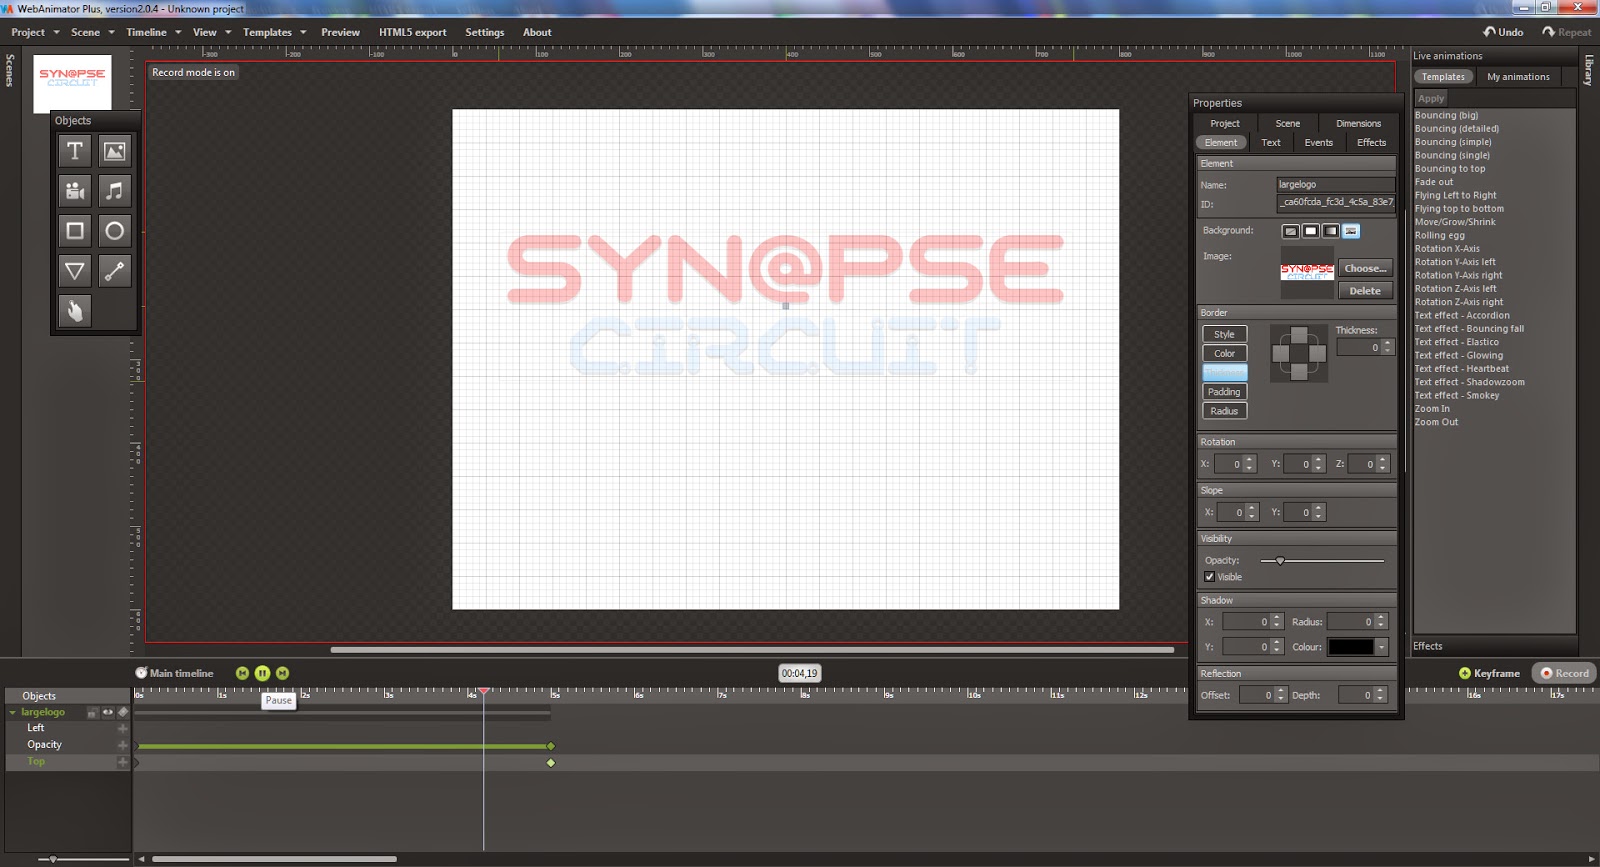Select the Image object tool
This screenshot has height=867, width=1600.
pos(115,151)
